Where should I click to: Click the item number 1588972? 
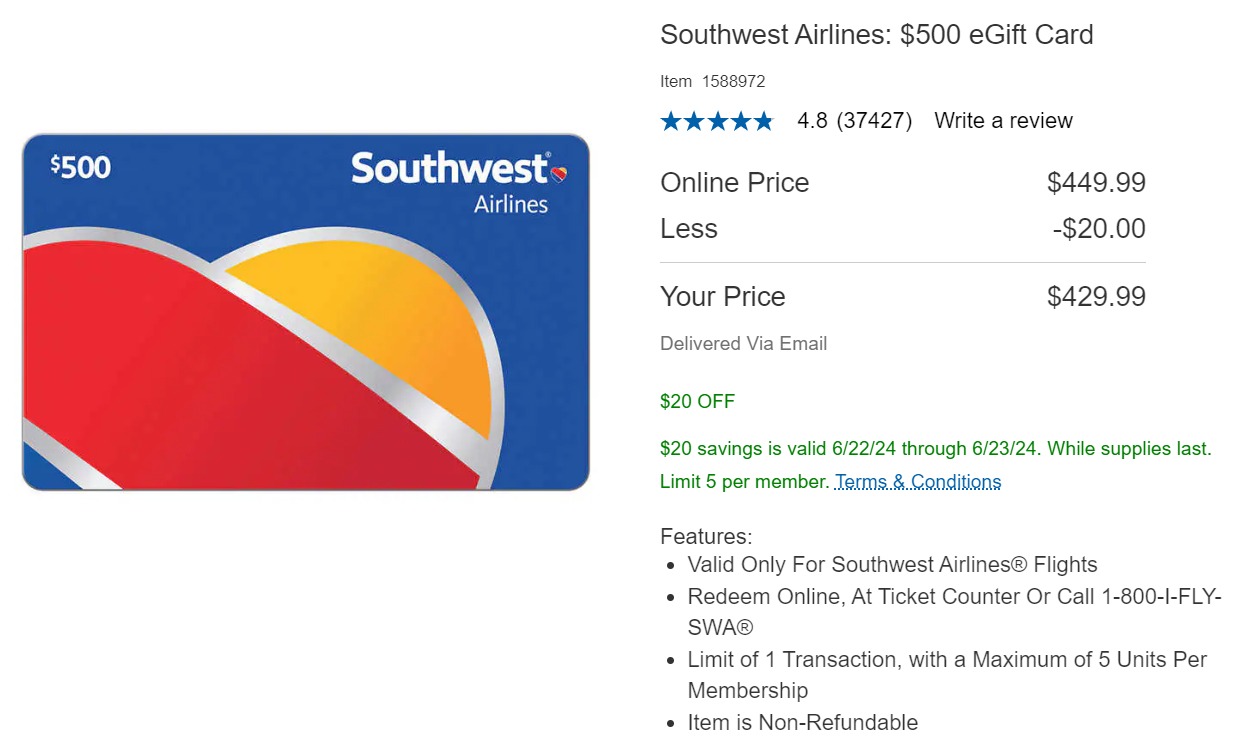pyautogui.click(x=733, y=81)
